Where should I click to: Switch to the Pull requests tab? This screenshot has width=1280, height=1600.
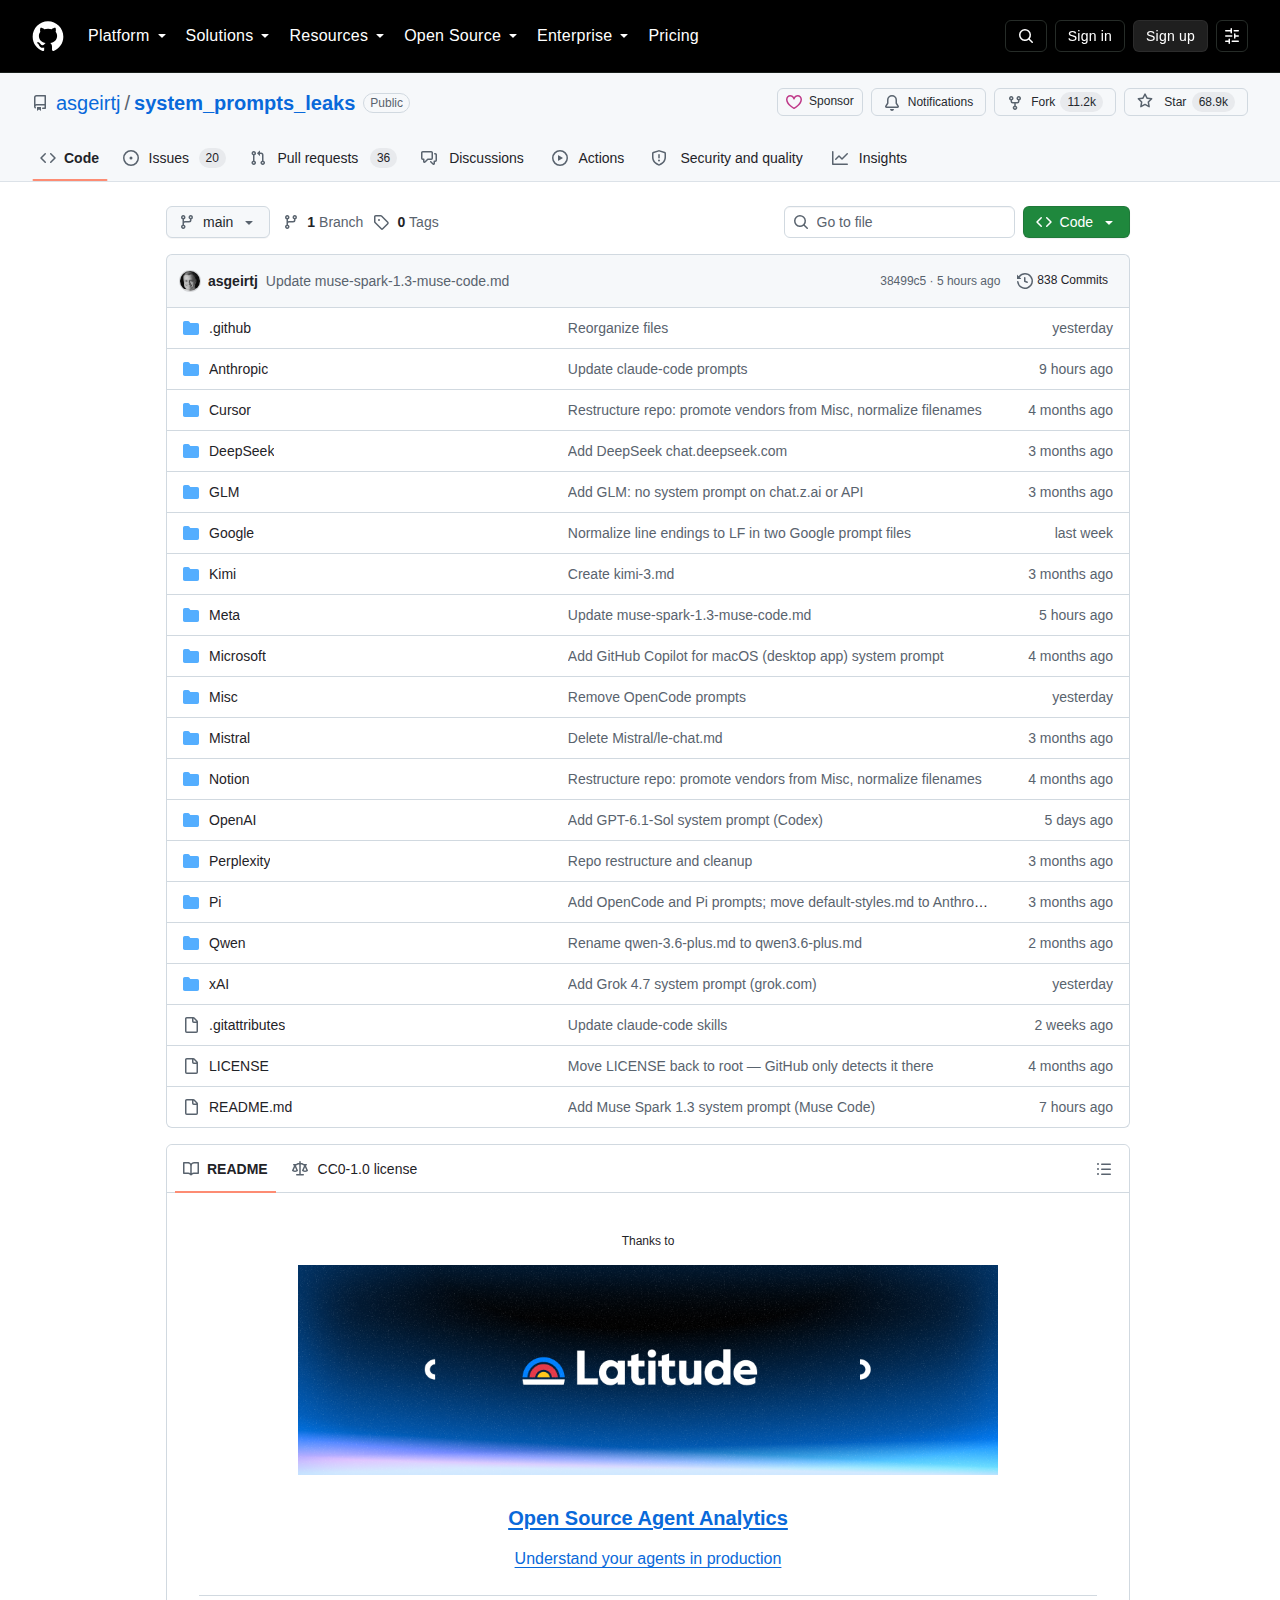[323, 158]
